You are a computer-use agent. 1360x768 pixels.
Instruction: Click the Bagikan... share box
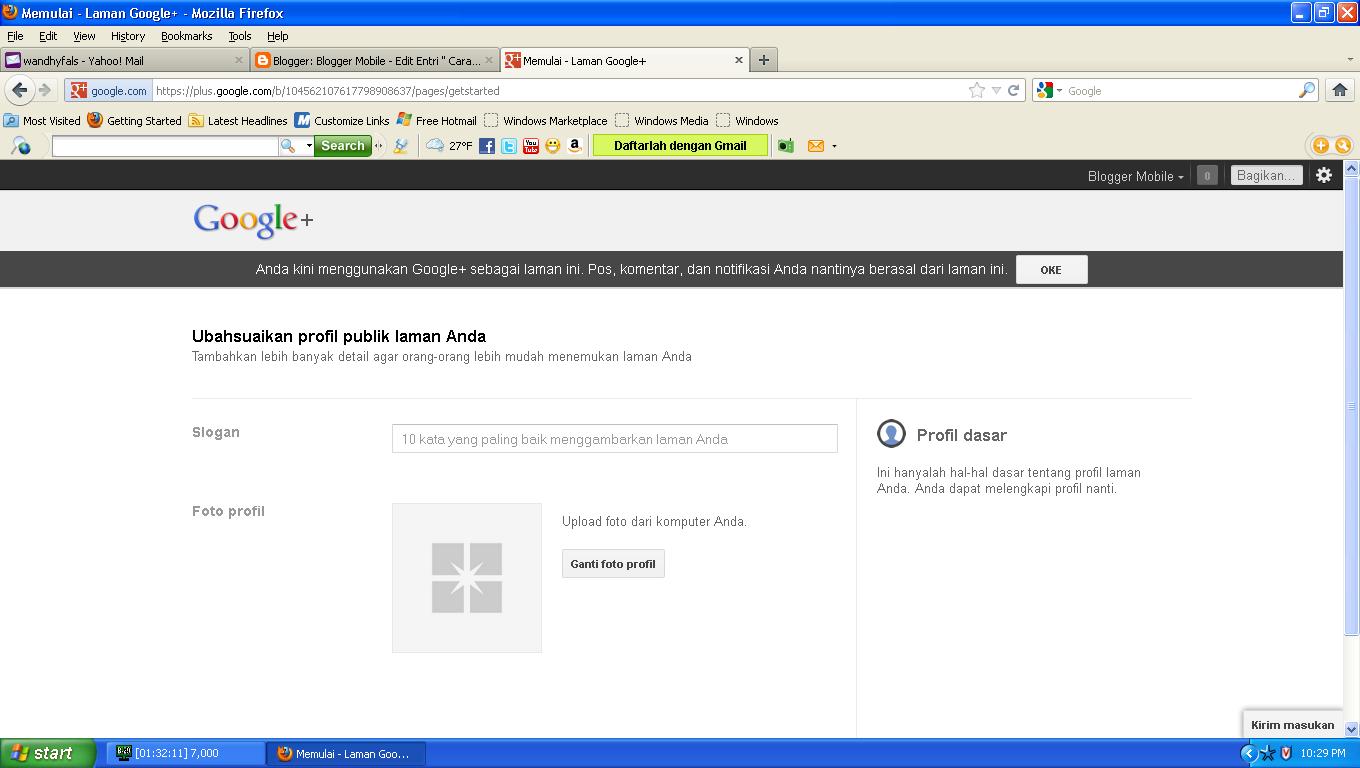[1266, 175]
